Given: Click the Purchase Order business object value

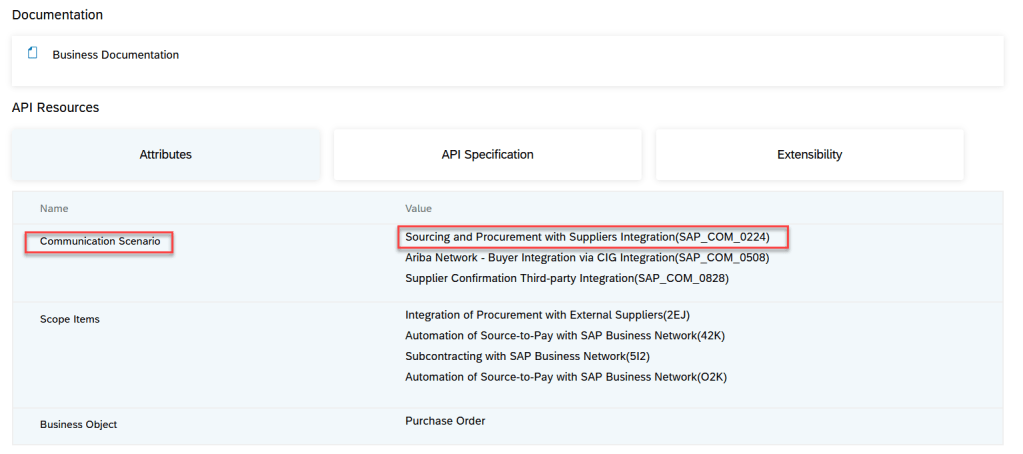Looking at the screenshot, I should click(x=445, y=421).
